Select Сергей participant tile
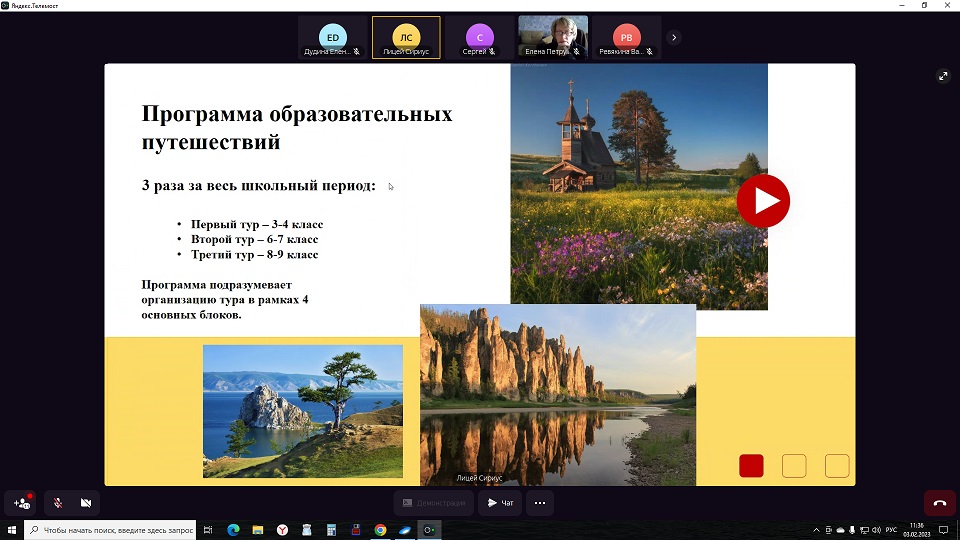The image size is (960, 540). click(x=479, y=38)
